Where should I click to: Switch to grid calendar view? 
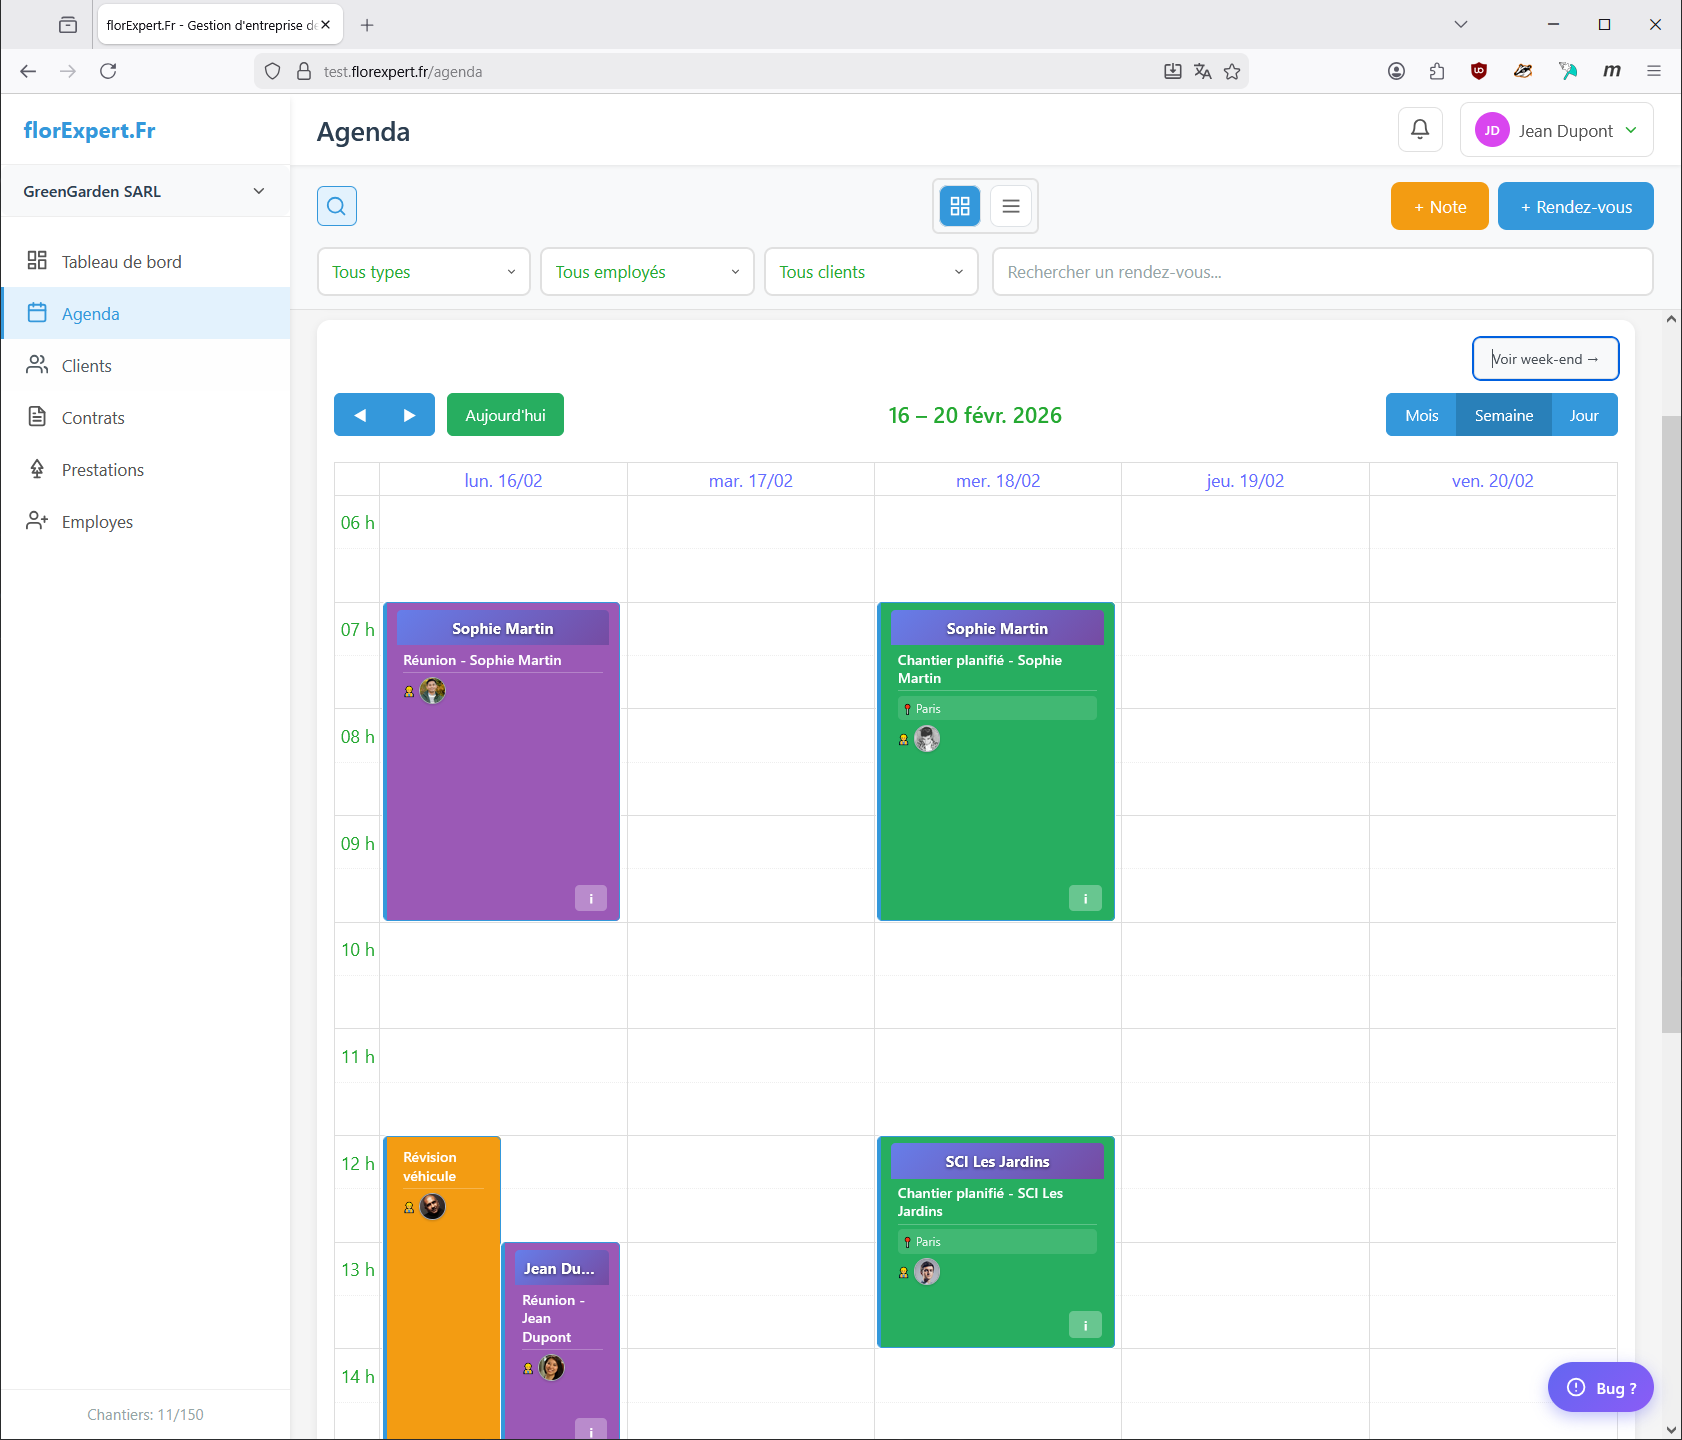(960, 206)
